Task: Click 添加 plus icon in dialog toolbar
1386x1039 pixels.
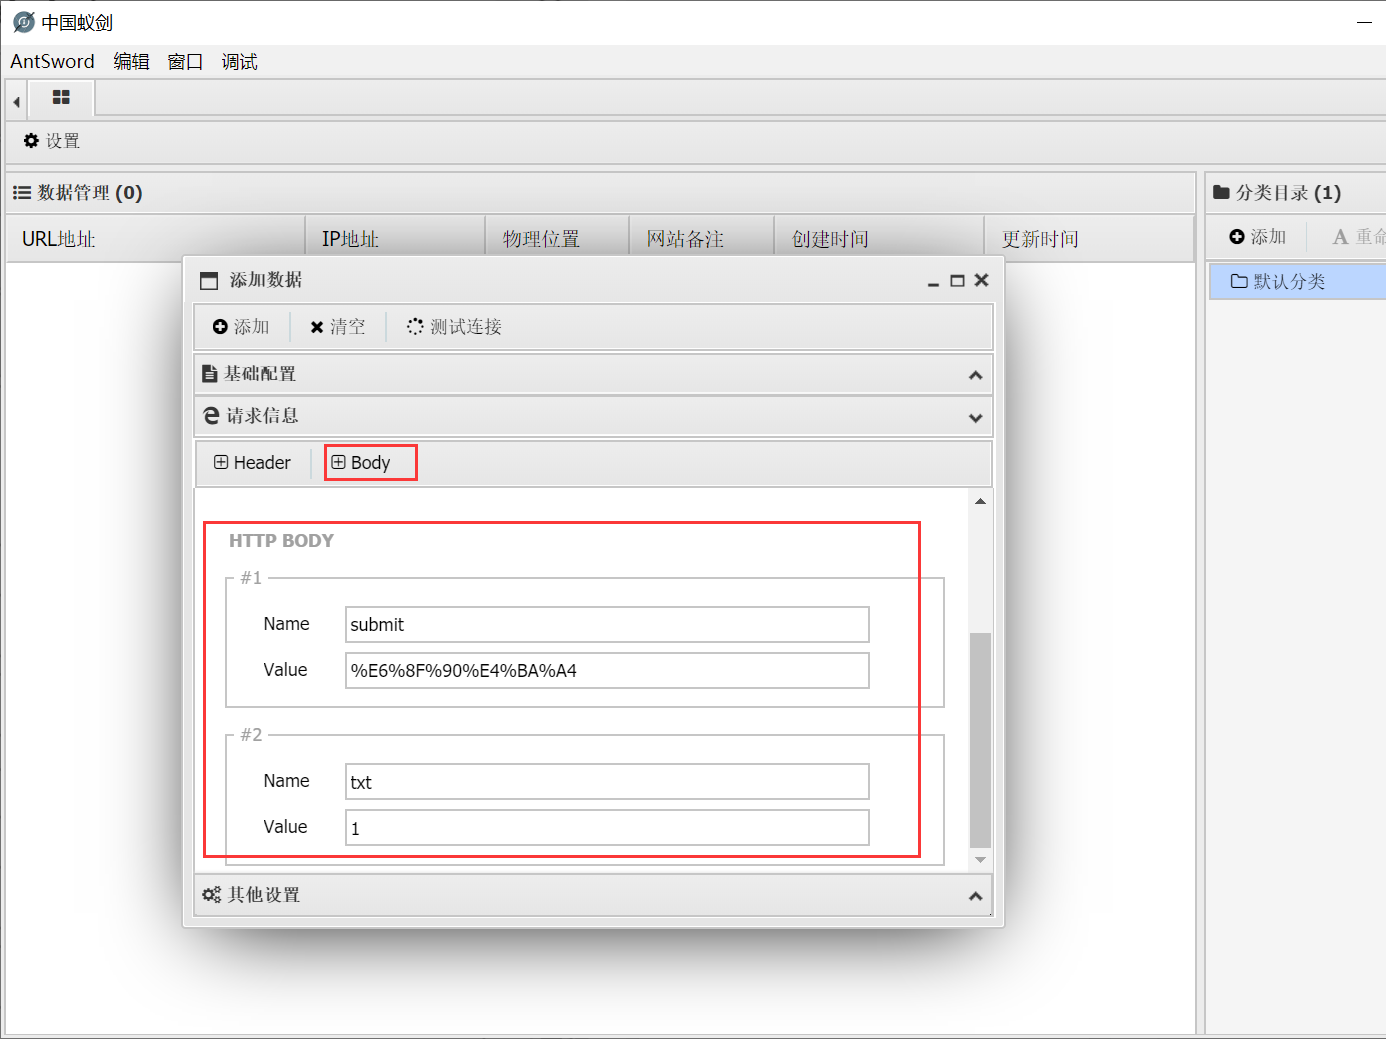Action: tap(241, 327)
